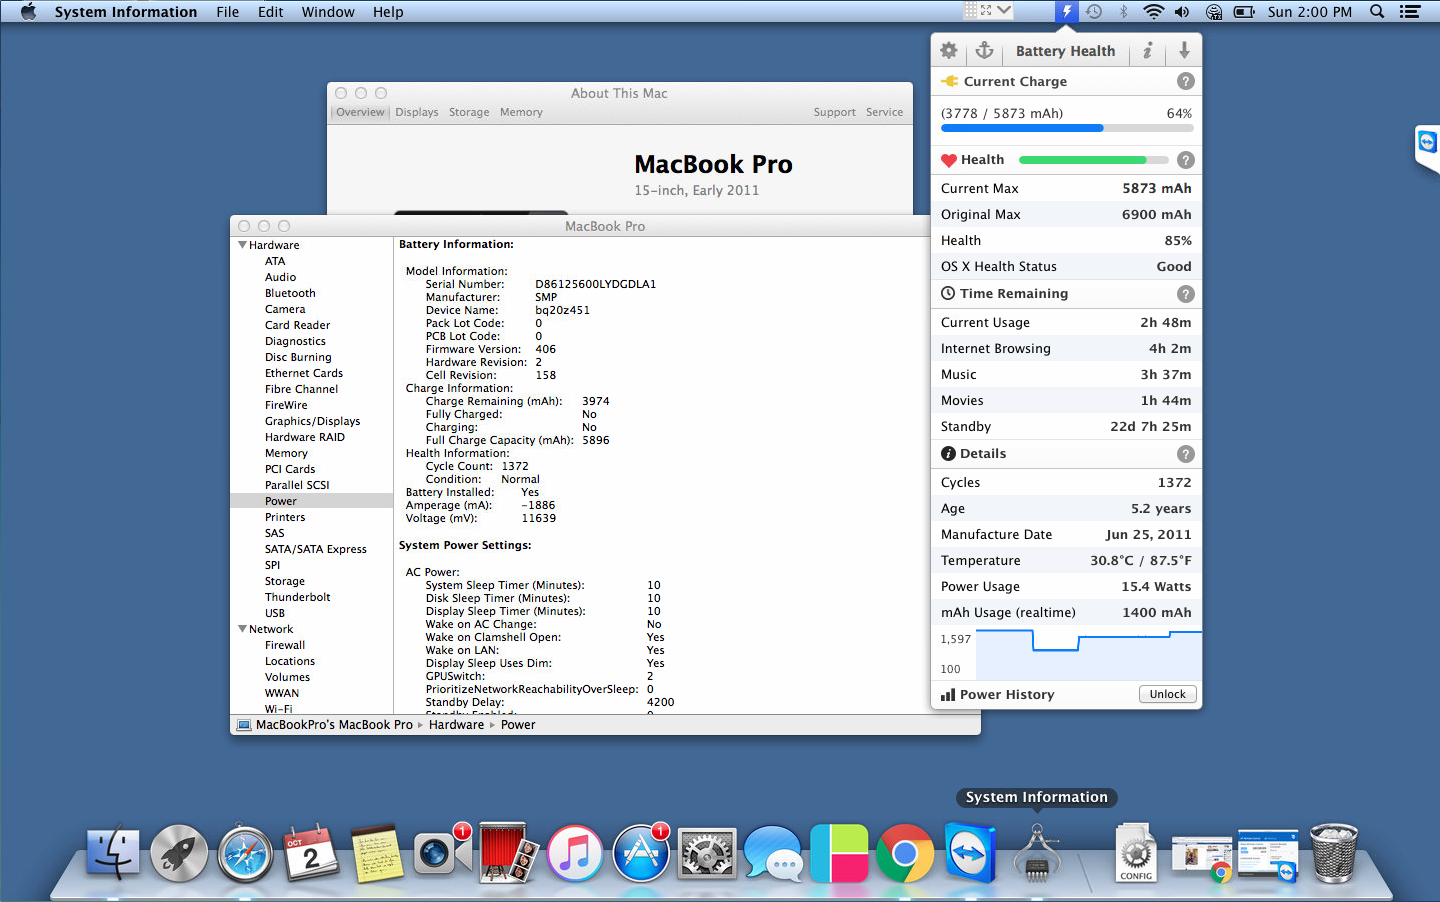The width and height of the screenshot is (1440, 902).
Task: Select Ethernet Cards in the sidebar
Action: [x=304, y=373]
